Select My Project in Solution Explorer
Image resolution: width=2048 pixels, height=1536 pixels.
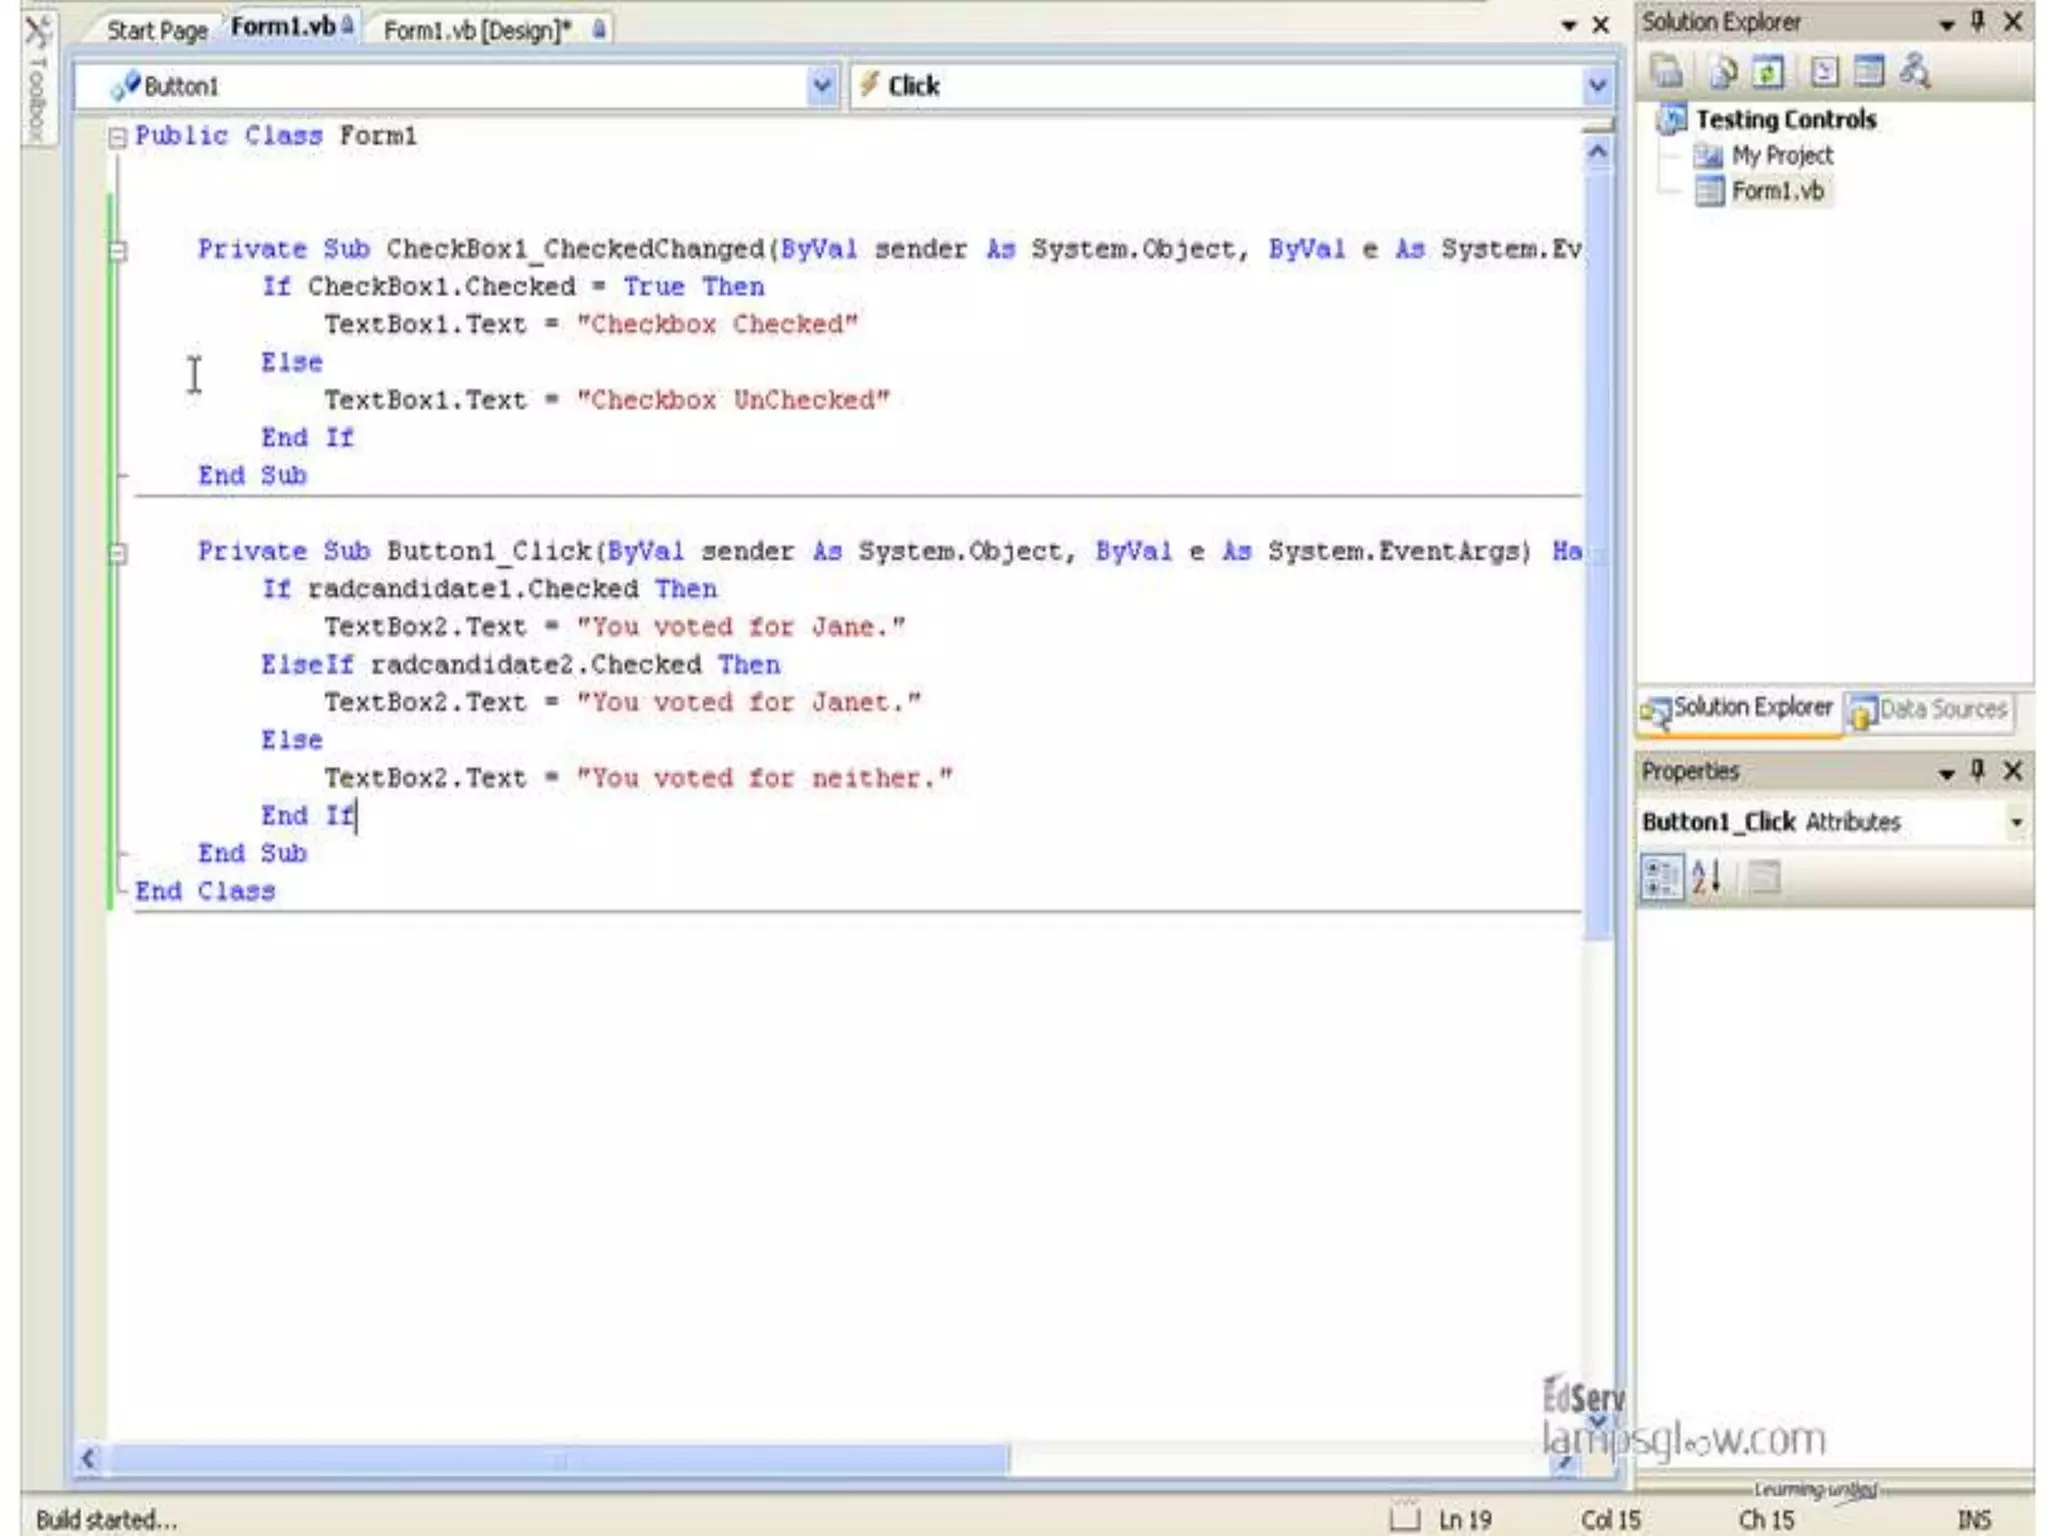click(1782, 156)
